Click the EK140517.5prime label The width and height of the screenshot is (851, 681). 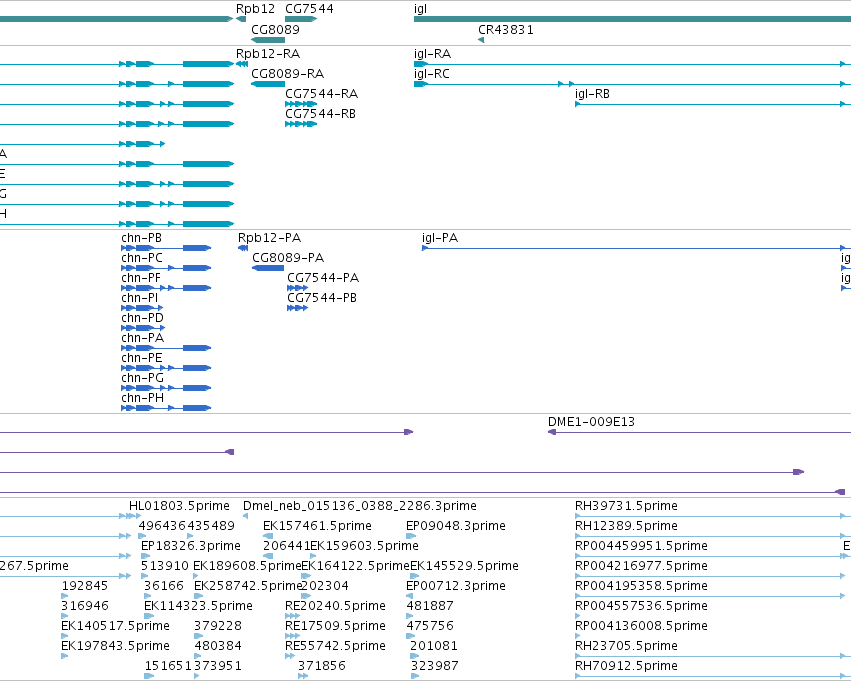(116, 626)
